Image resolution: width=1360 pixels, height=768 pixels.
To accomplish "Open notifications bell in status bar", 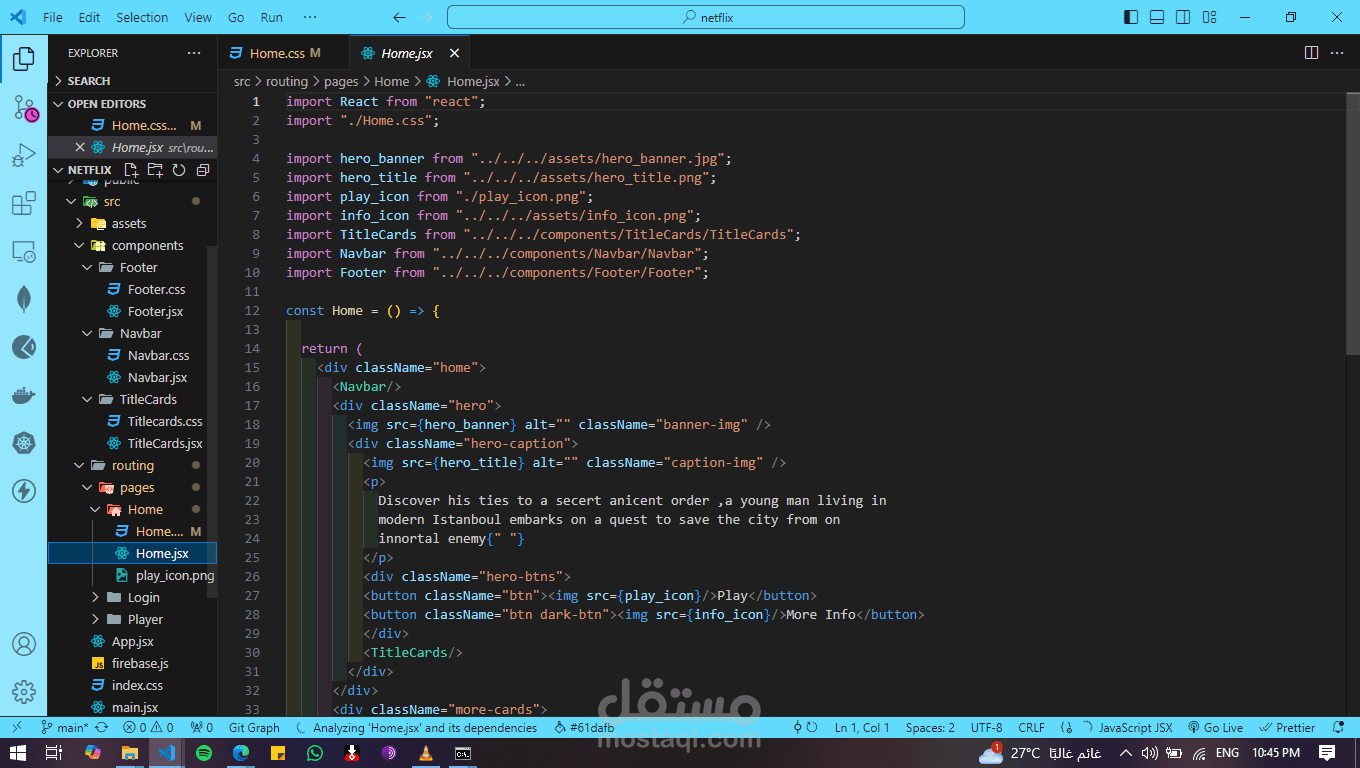I will pyautogui.click(x=1338, y=728).
